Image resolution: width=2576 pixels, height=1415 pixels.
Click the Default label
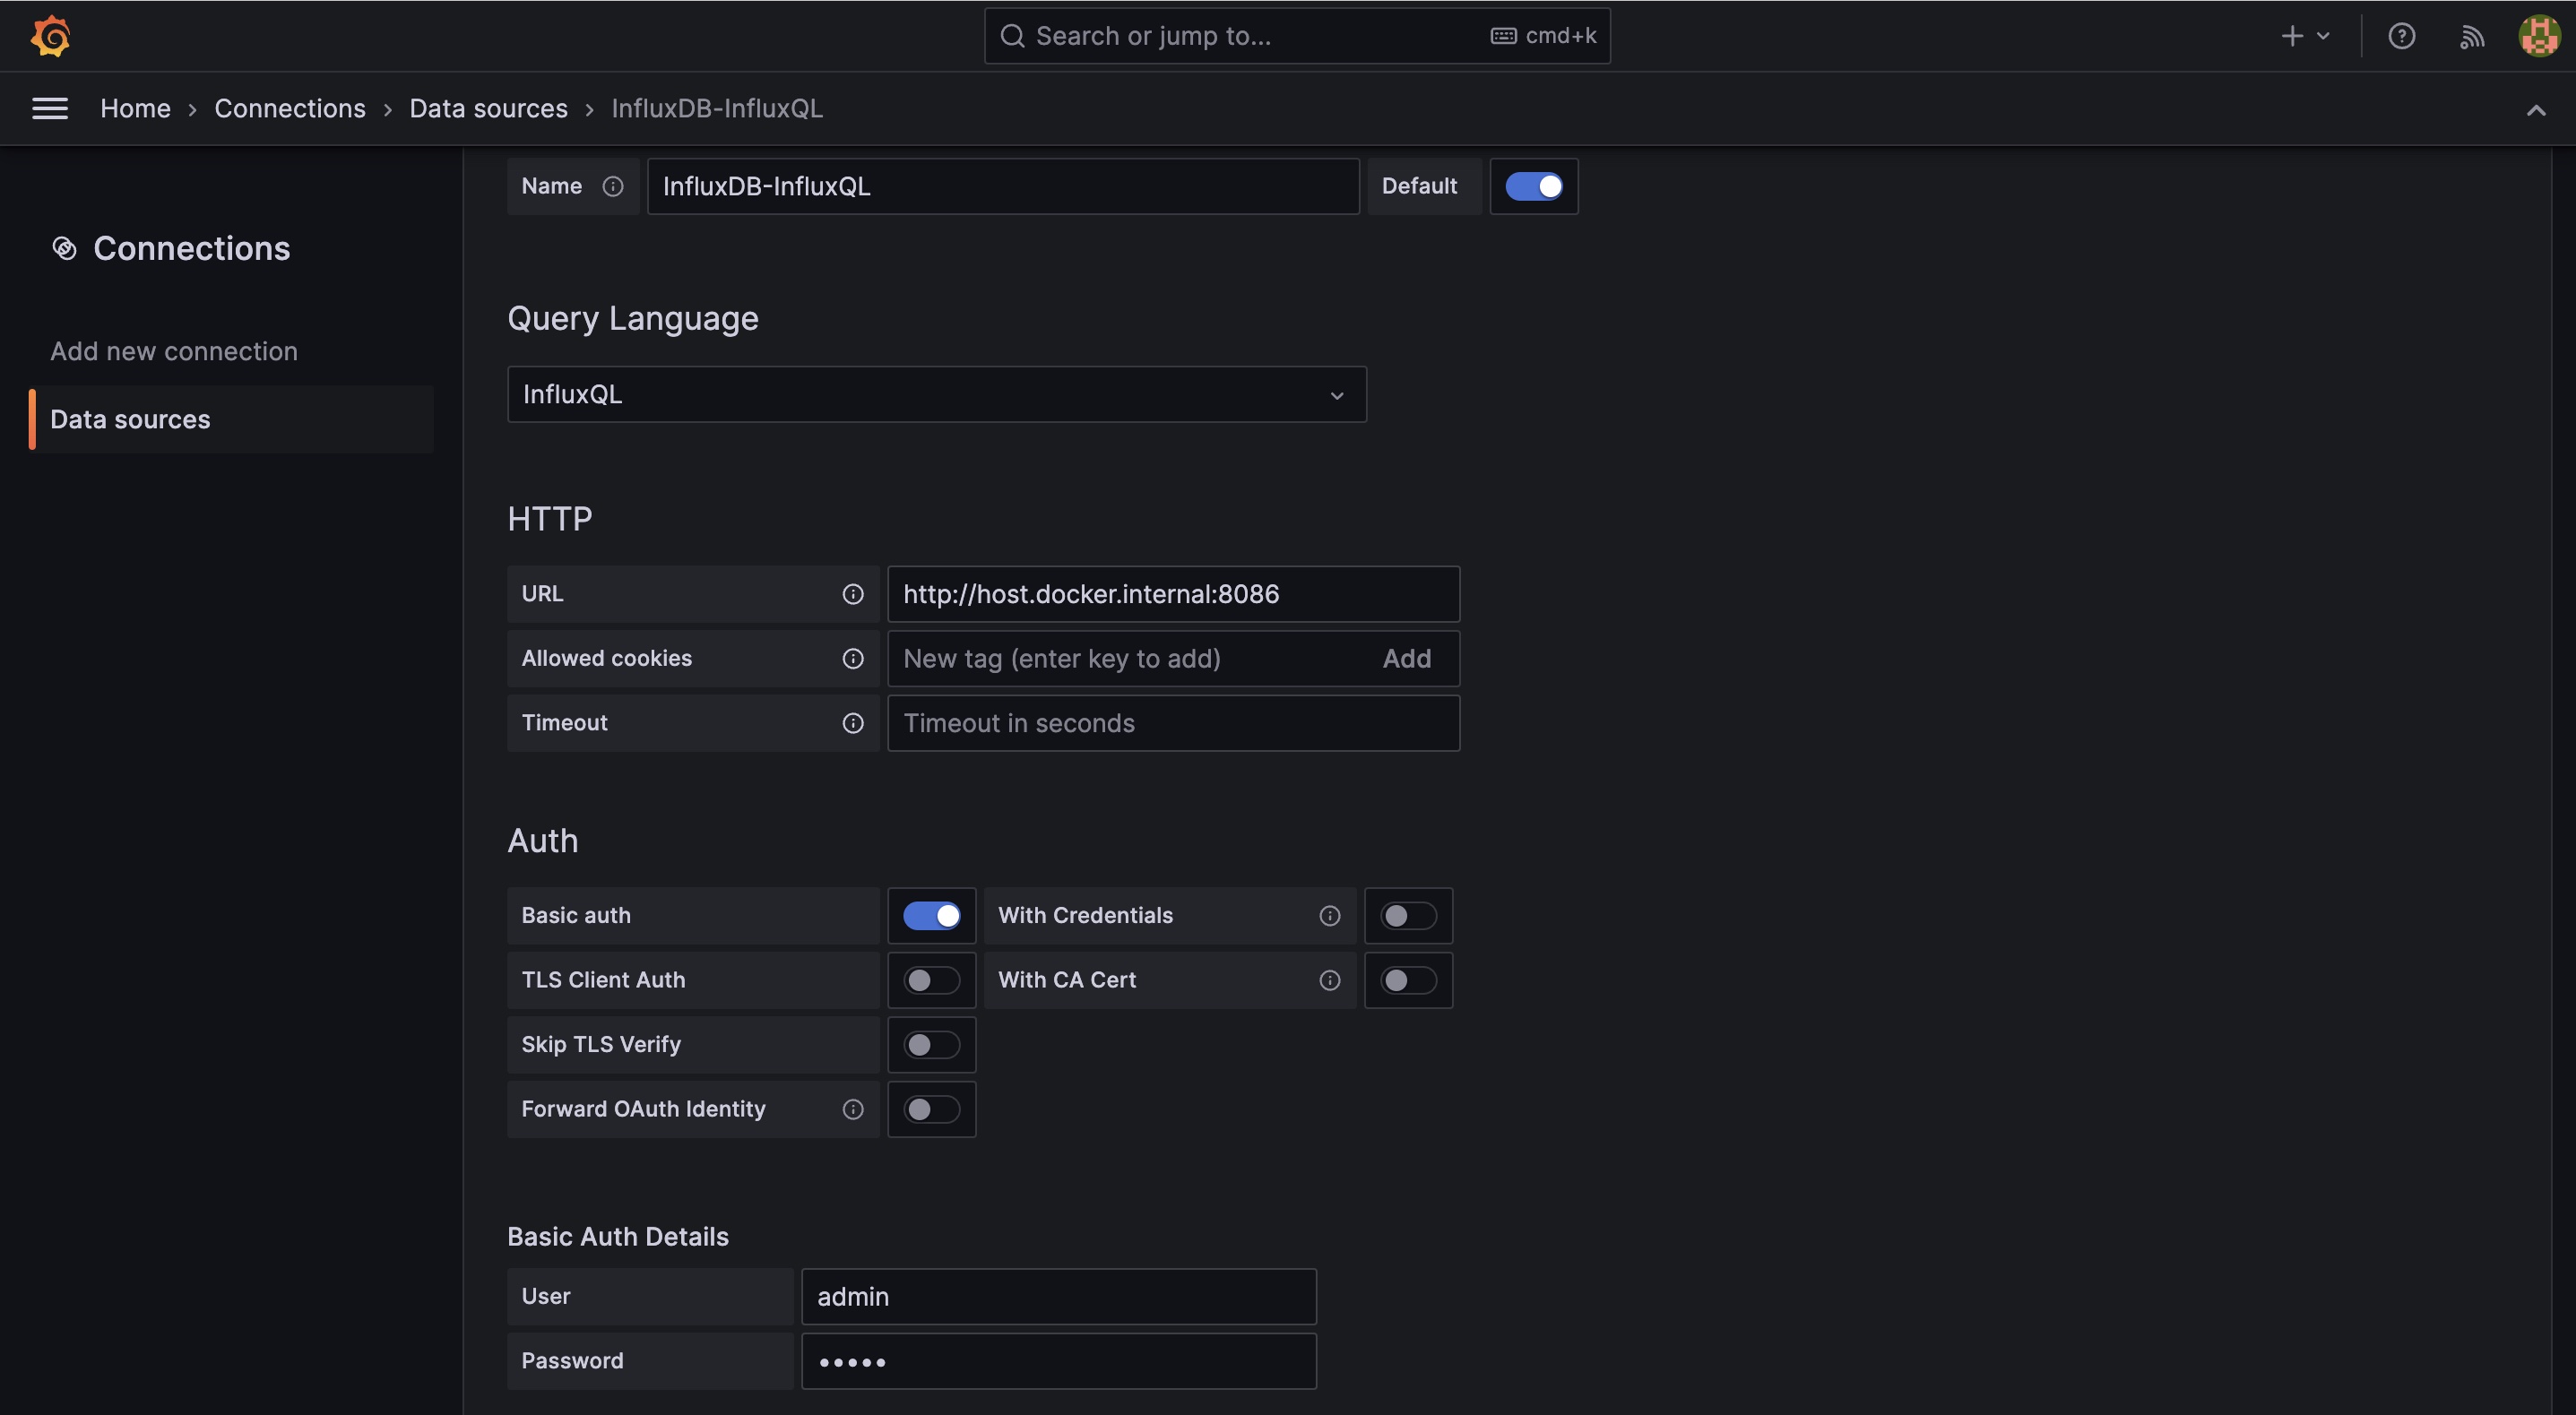pos(1419,186)
